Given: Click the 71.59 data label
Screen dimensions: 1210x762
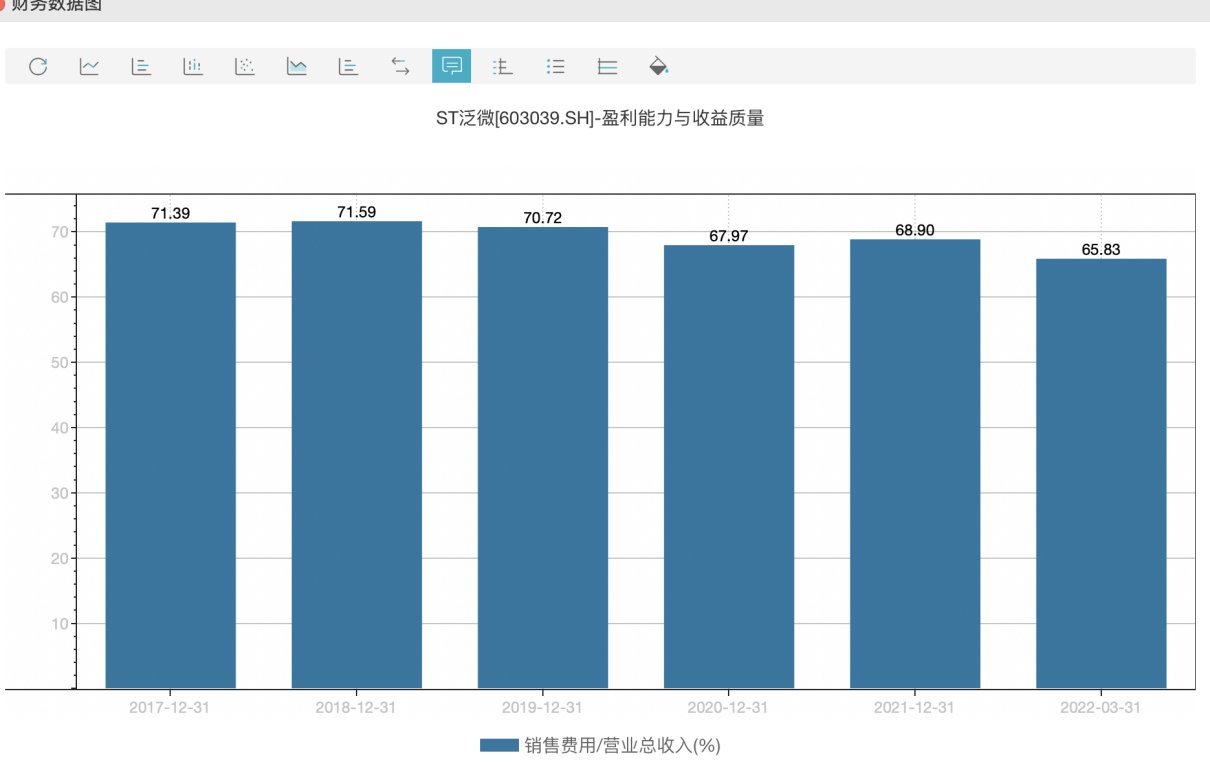Looking at the screenshot, I should pyautogui.click(x=357, y=212).
